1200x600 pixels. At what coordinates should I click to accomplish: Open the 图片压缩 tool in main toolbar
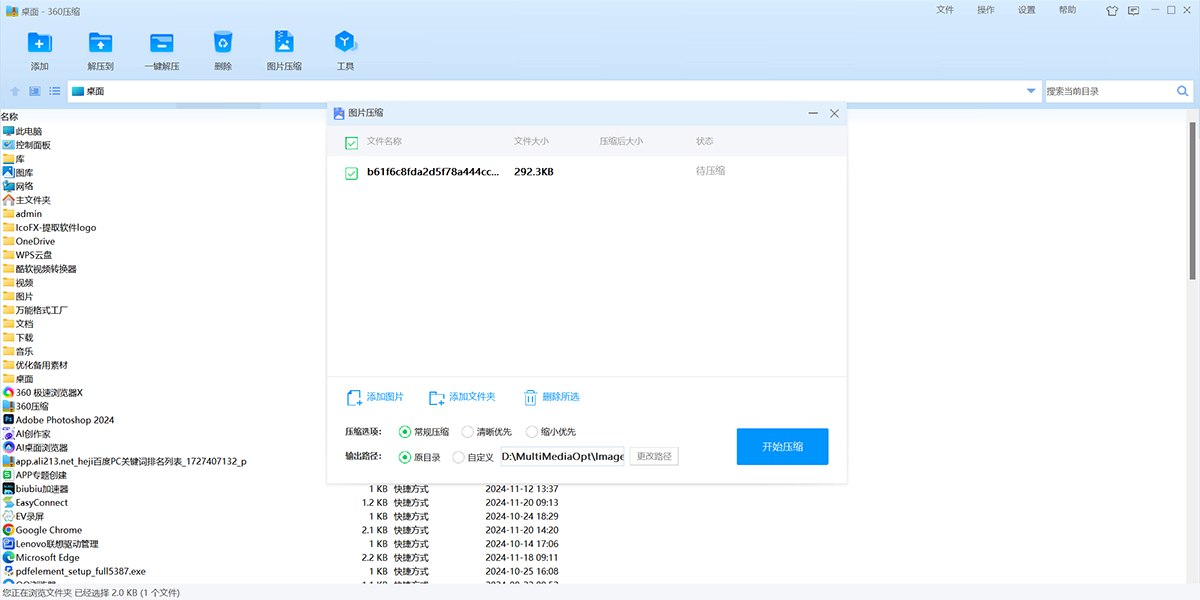click(284, 42)
